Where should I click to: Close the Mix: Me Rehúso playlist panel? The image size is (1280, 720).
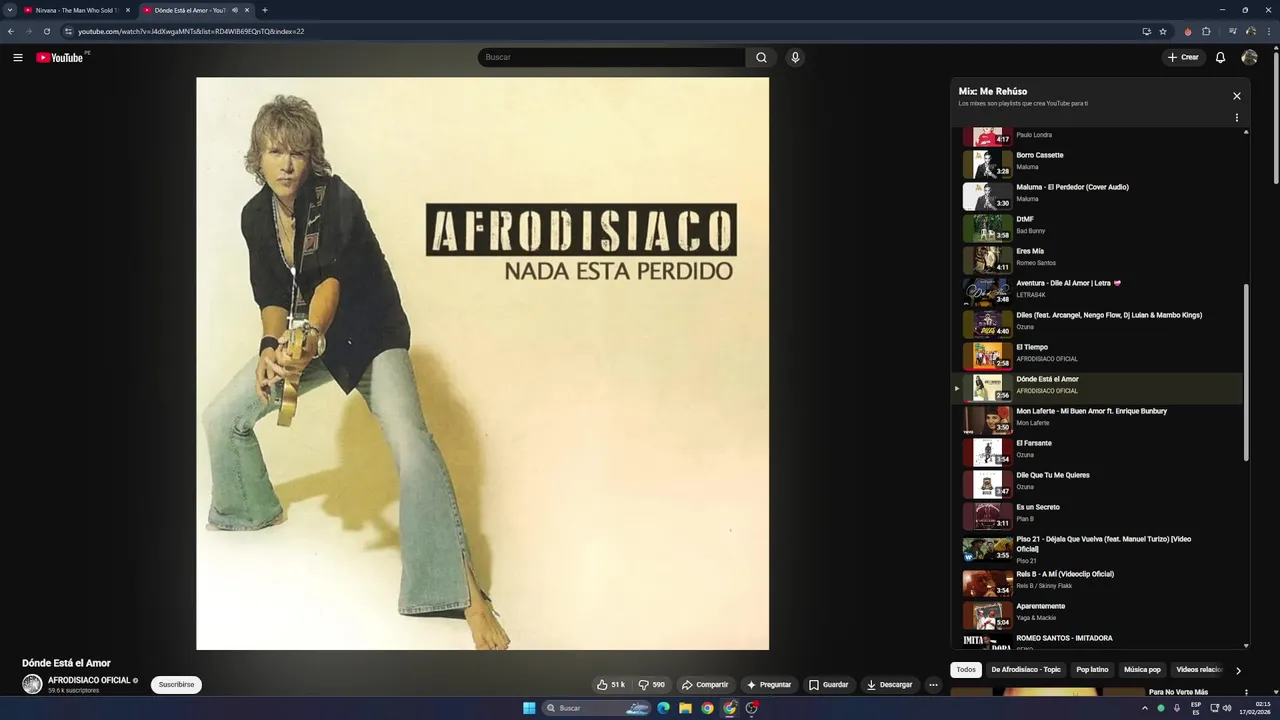tap(1237, 96)
